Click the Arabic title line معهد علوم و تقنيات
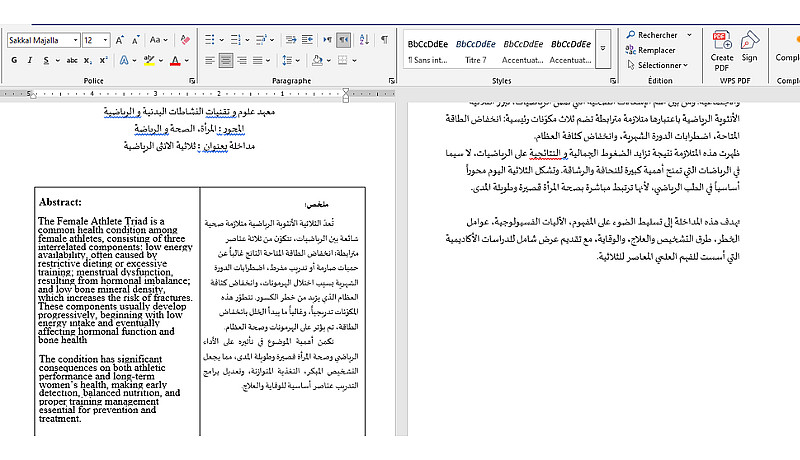The image size is (800, 460). [189, 112]
